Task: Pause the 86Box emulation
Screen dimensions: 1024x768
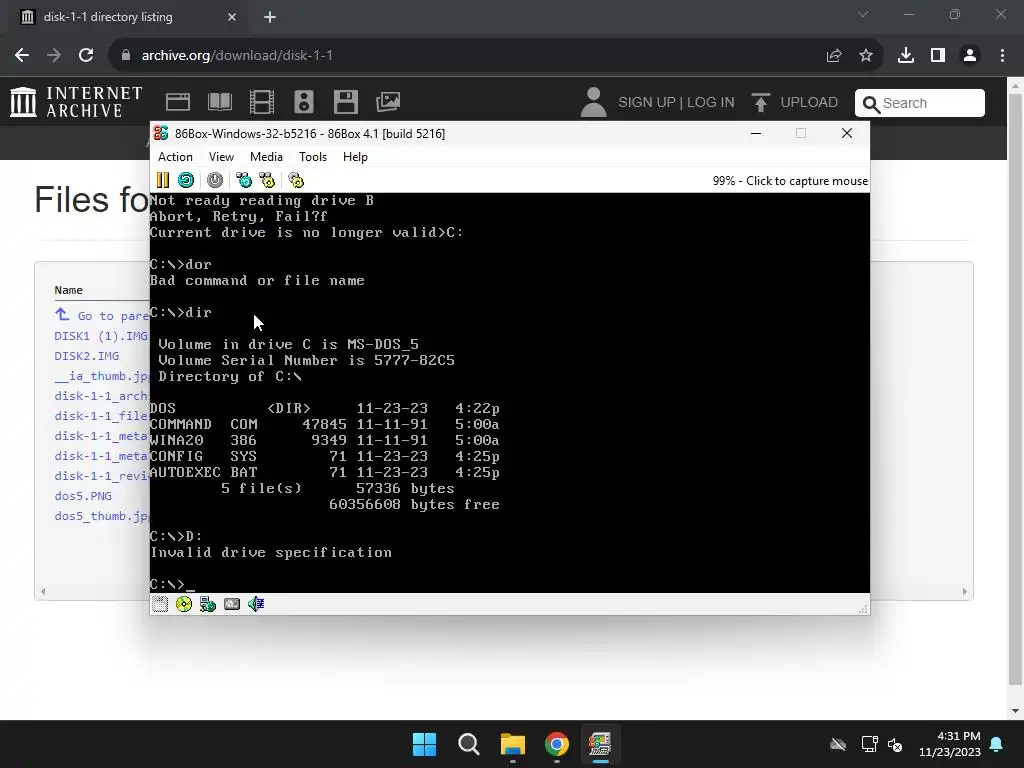Action: click(163, 180)
